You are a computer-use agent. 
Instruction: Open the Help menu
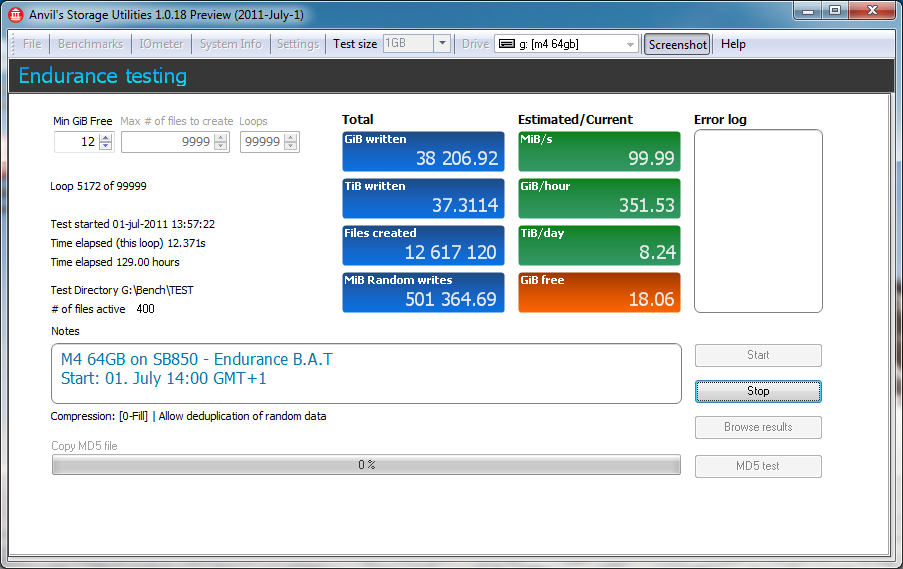[x=733, y=44]
